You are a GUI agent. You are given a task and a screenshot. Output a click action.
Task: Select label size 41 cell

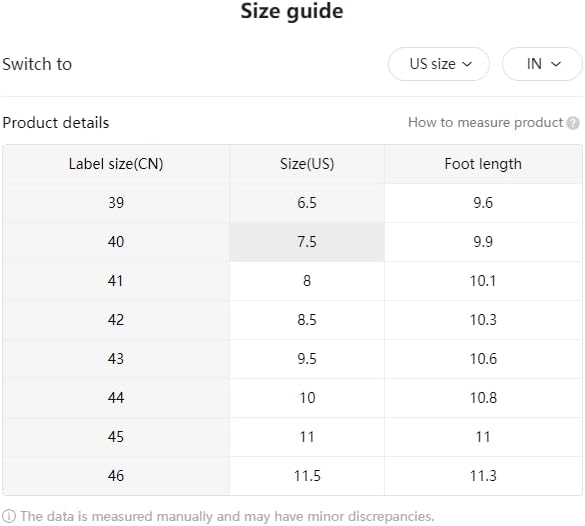116,281
